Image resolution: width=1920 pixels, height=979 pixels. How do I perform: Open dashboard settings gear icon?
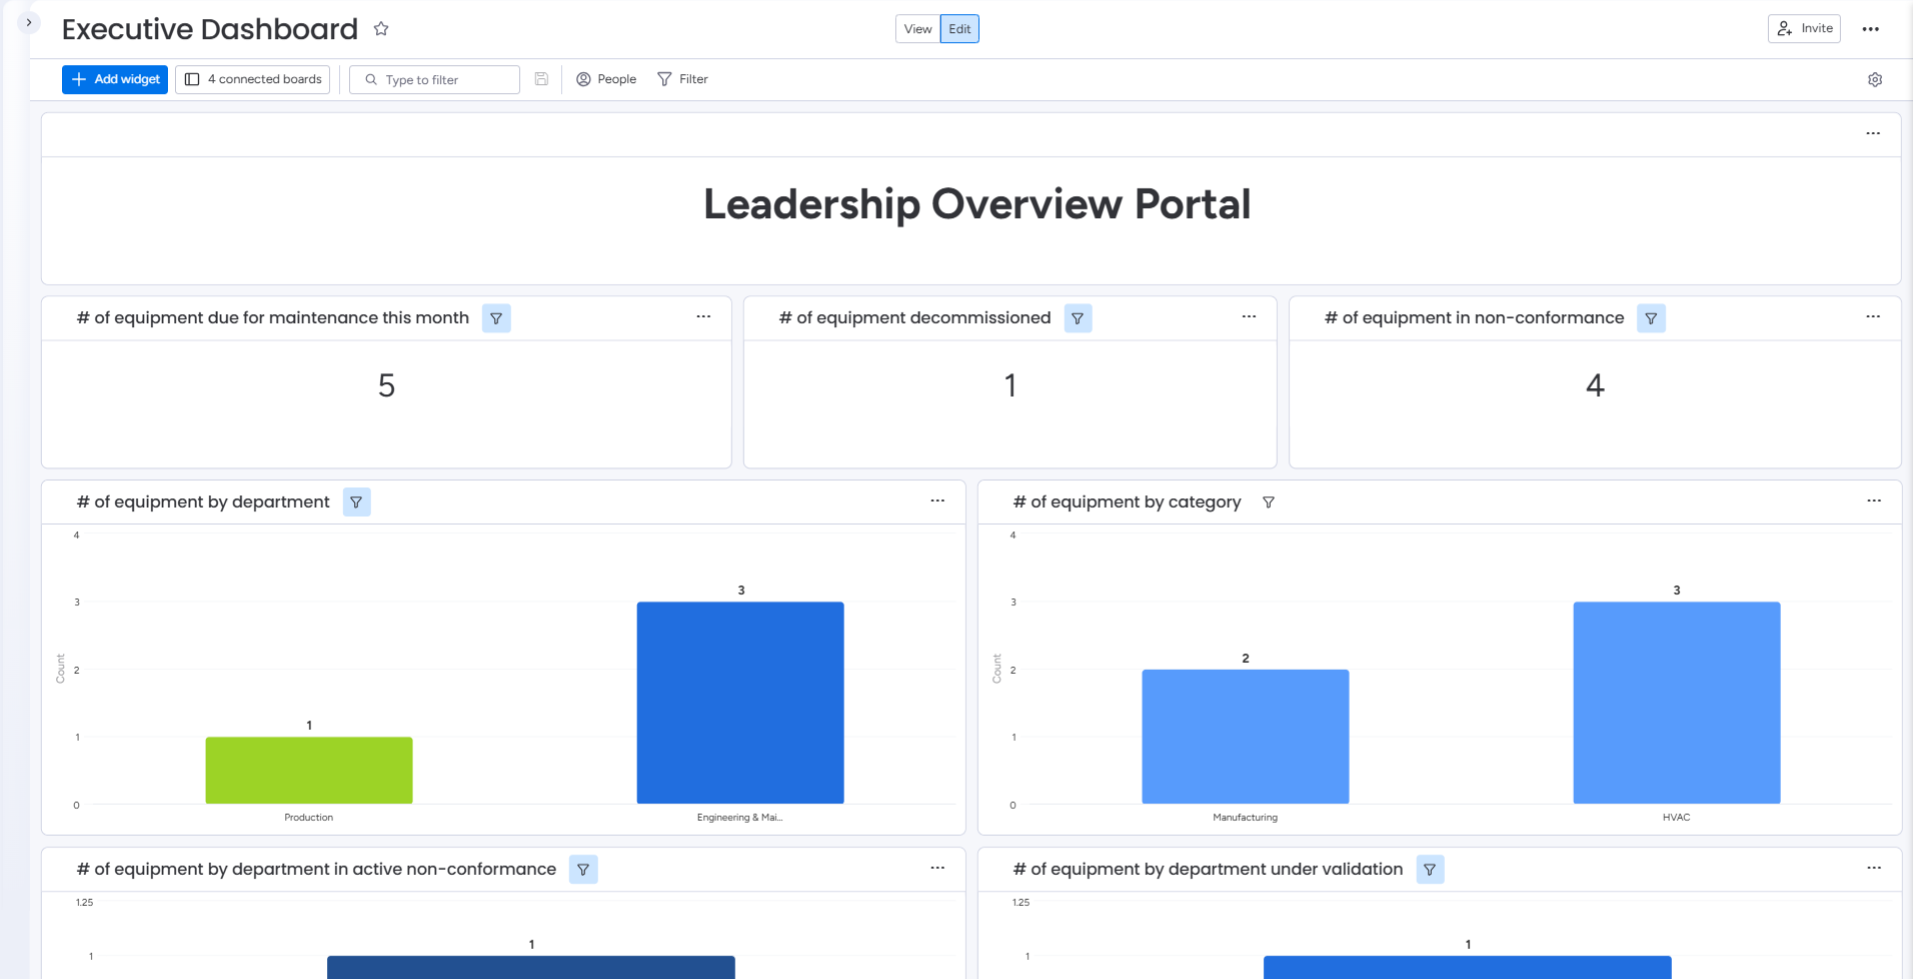(1875, 80)
